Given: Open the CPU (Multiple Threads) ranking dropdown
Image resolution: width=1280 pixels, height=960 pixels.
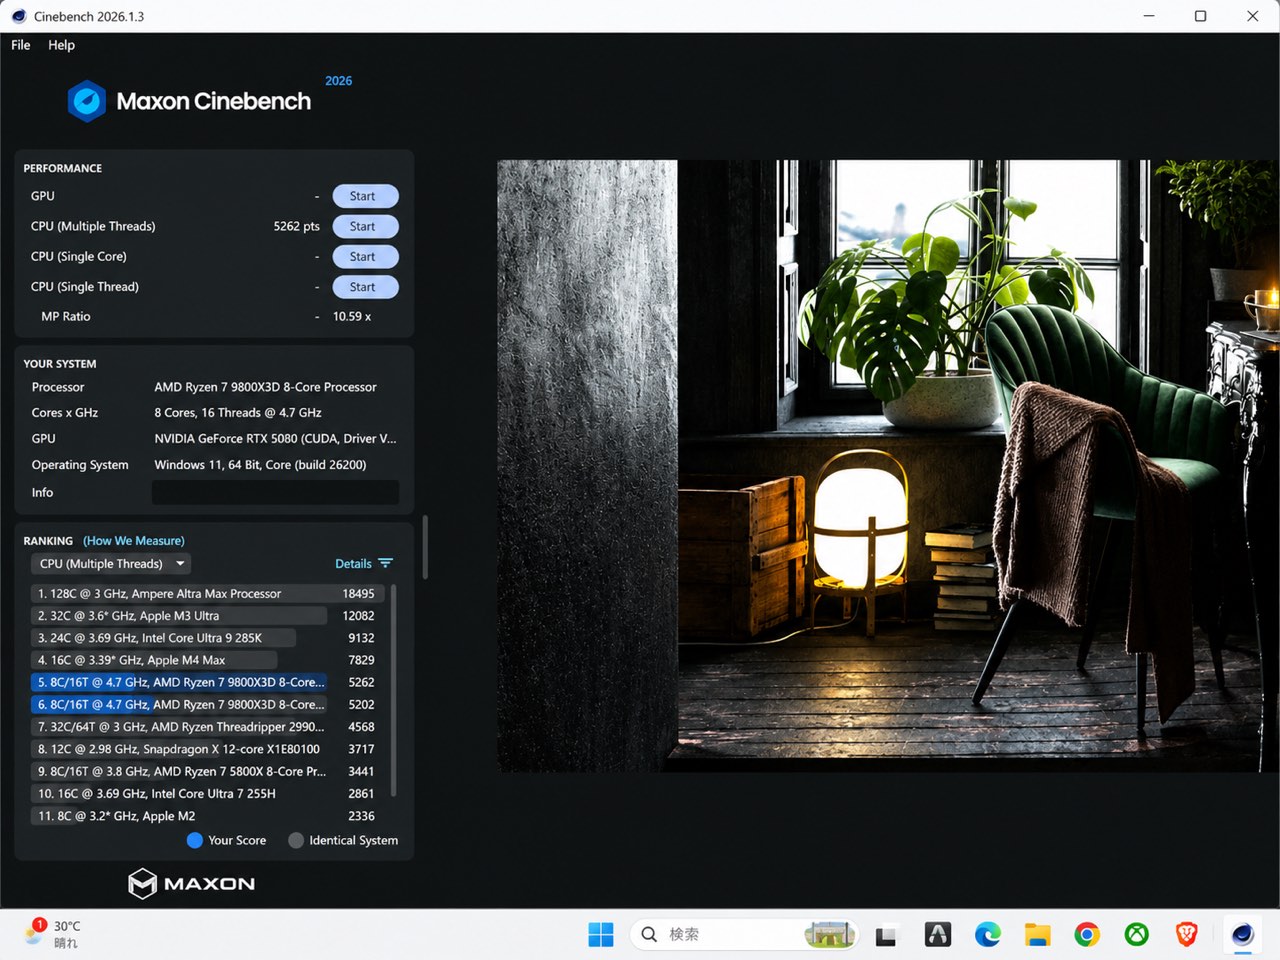Looking at the screenshot, I should [x=111, y=564].
